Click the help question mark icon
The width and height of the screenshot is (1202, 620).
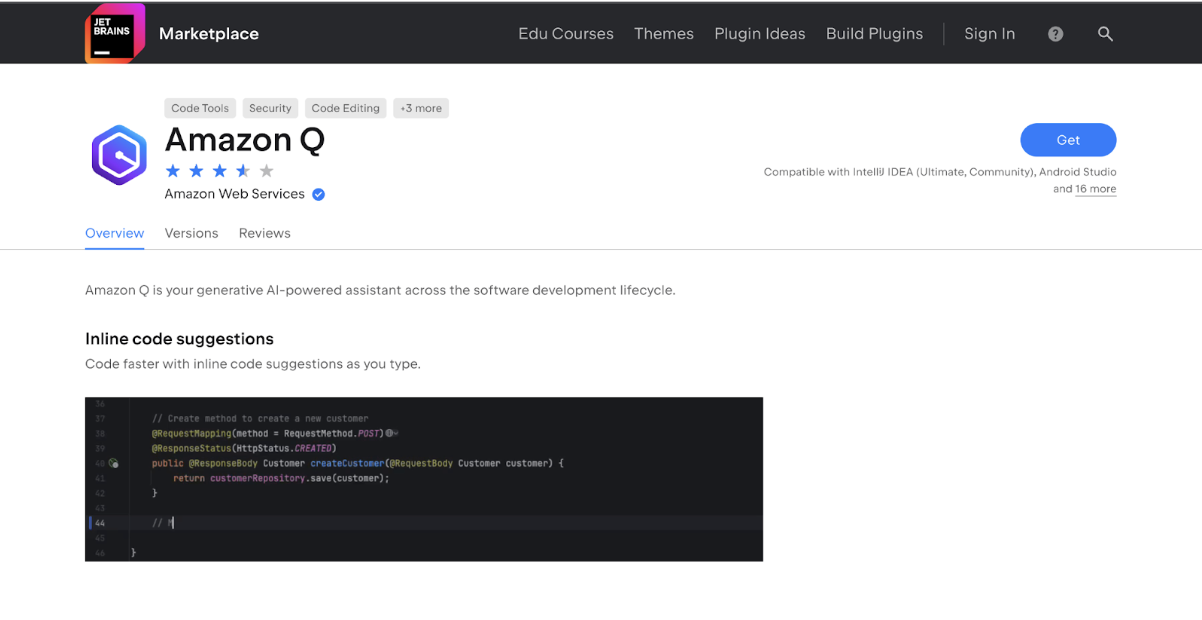pos(1055,33)
